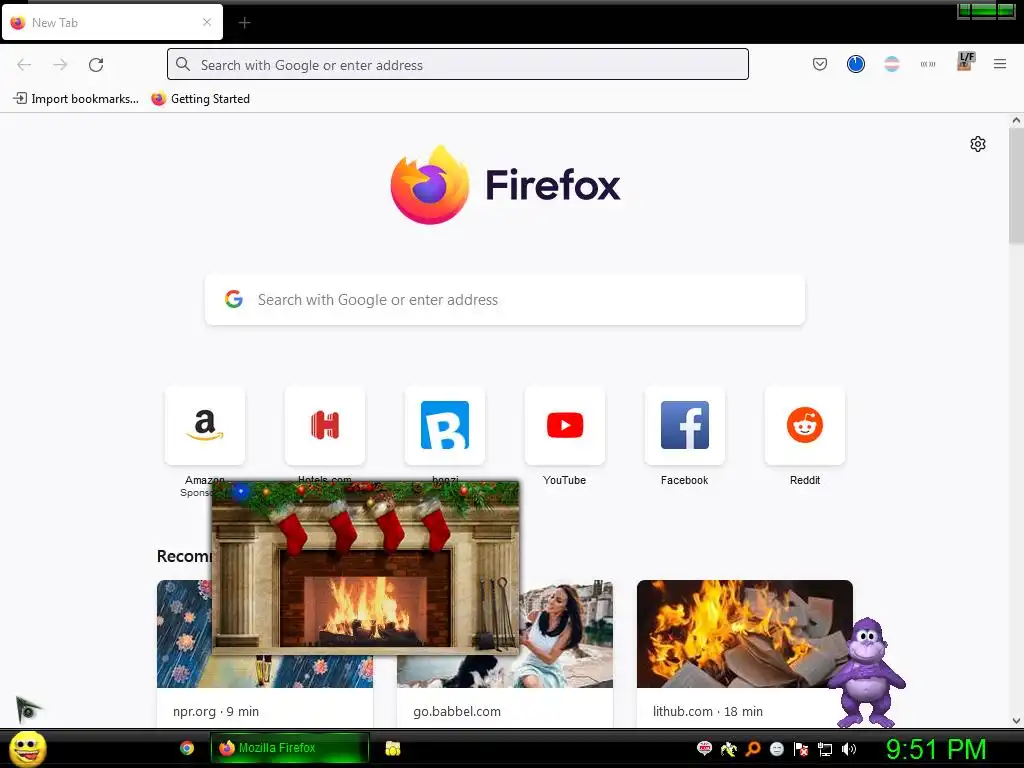Launch Chrome from the taskbar
This screenshot has width=1024, height=768.
pyautogui.click(x=187, y=748)
